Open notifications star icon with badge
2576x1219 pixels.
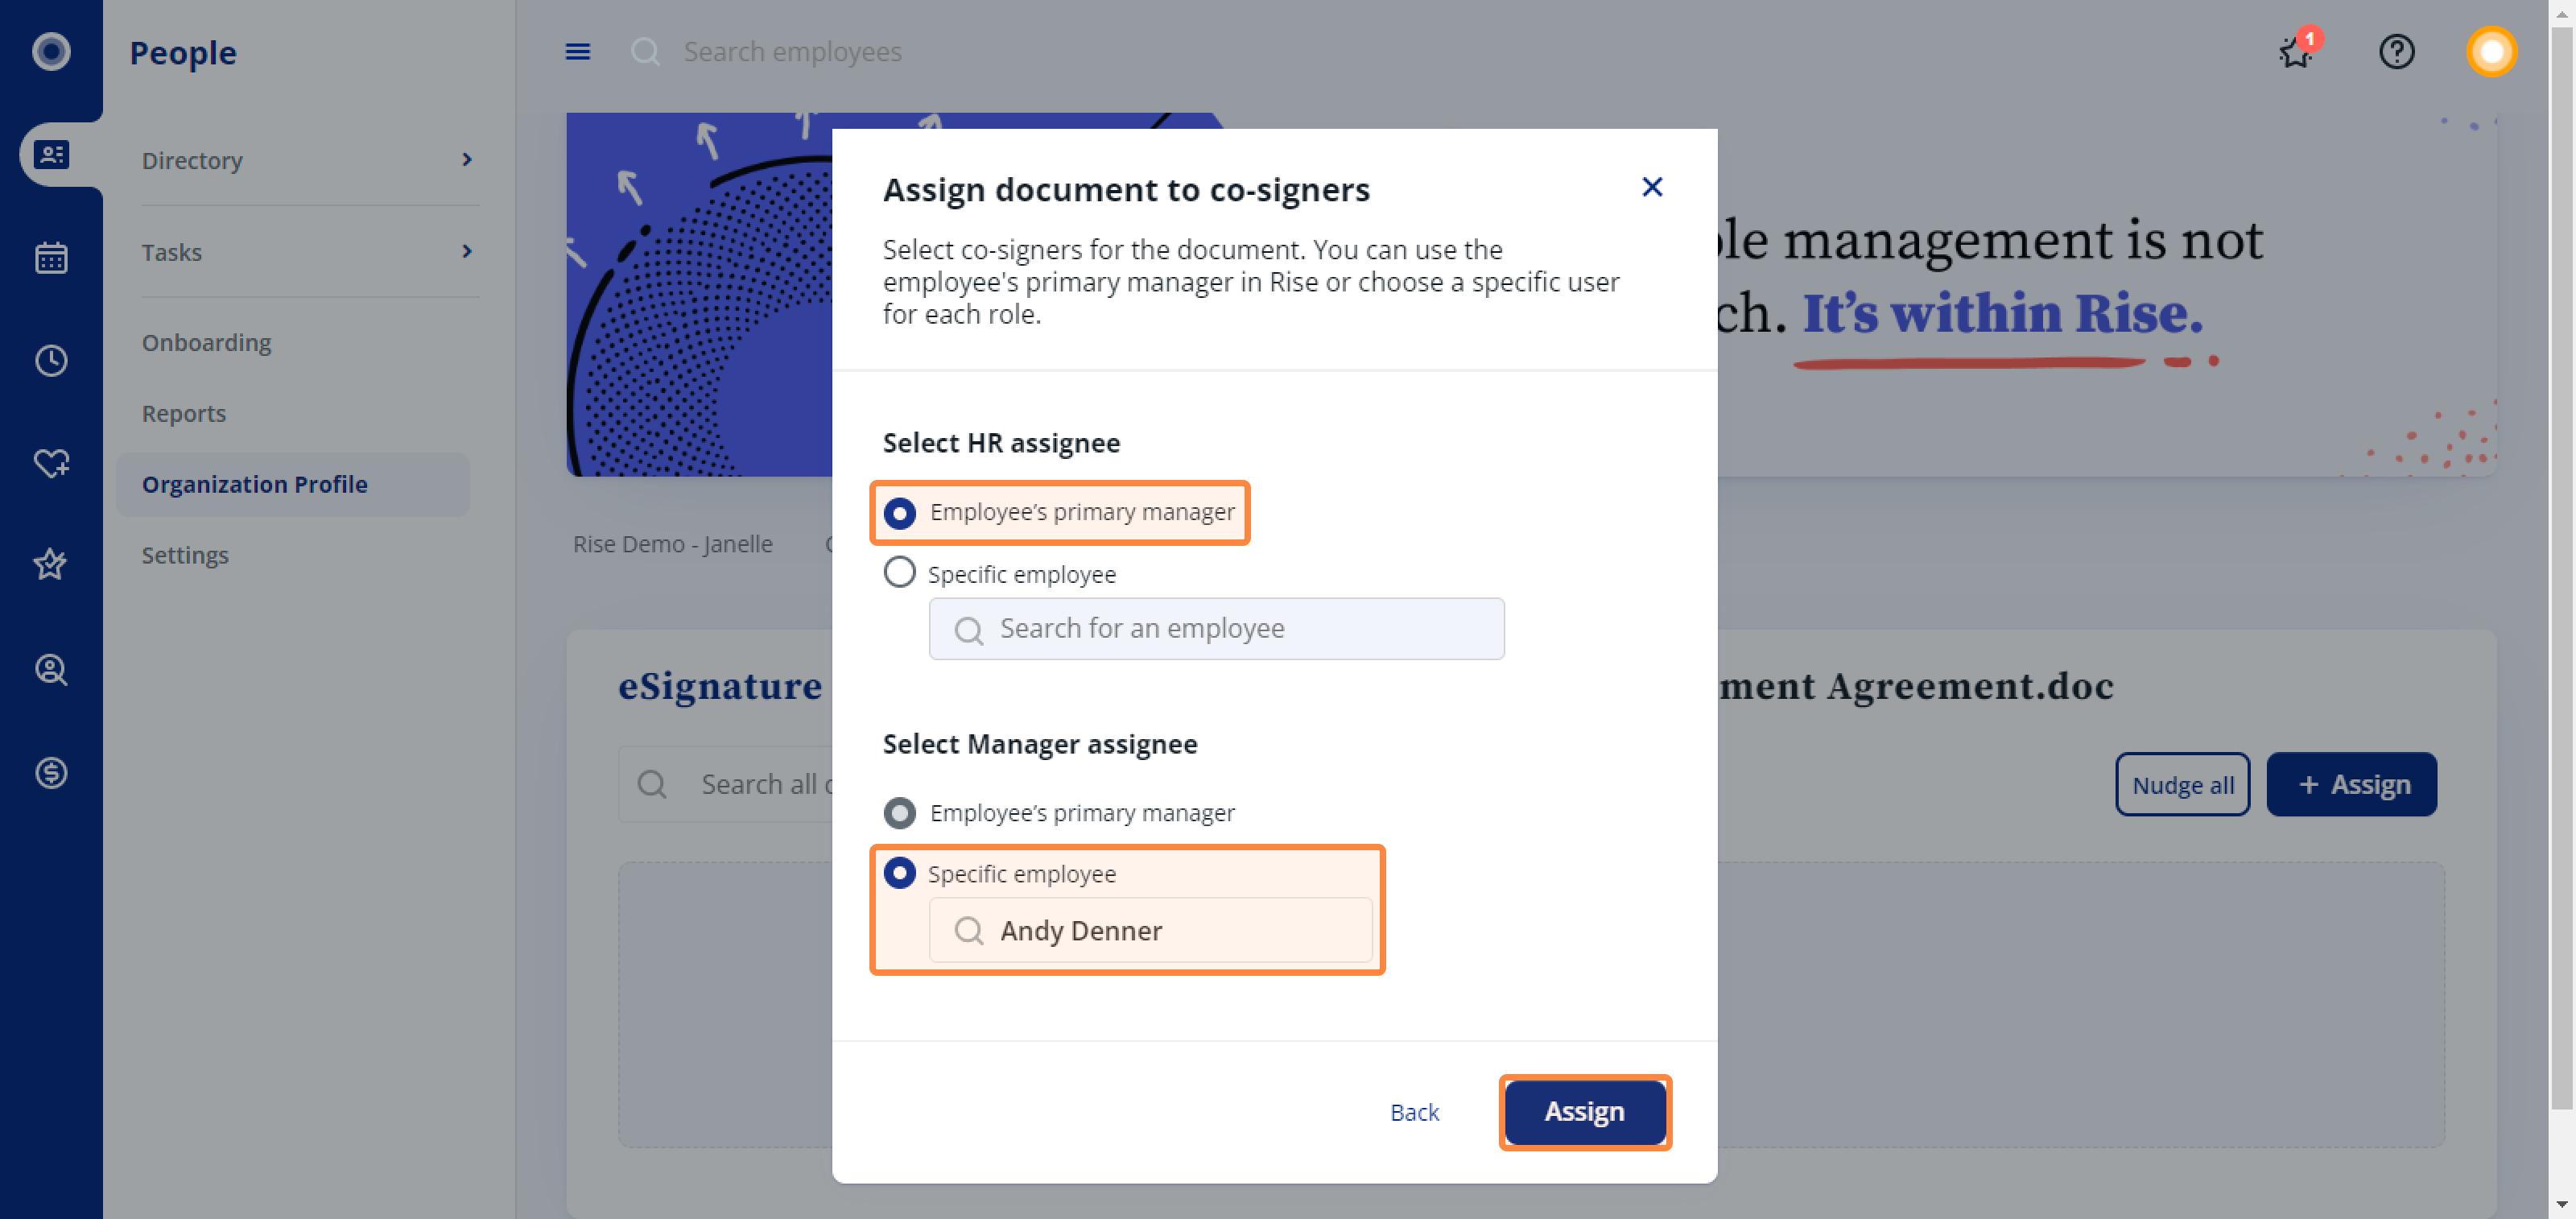coord(2297,49)
